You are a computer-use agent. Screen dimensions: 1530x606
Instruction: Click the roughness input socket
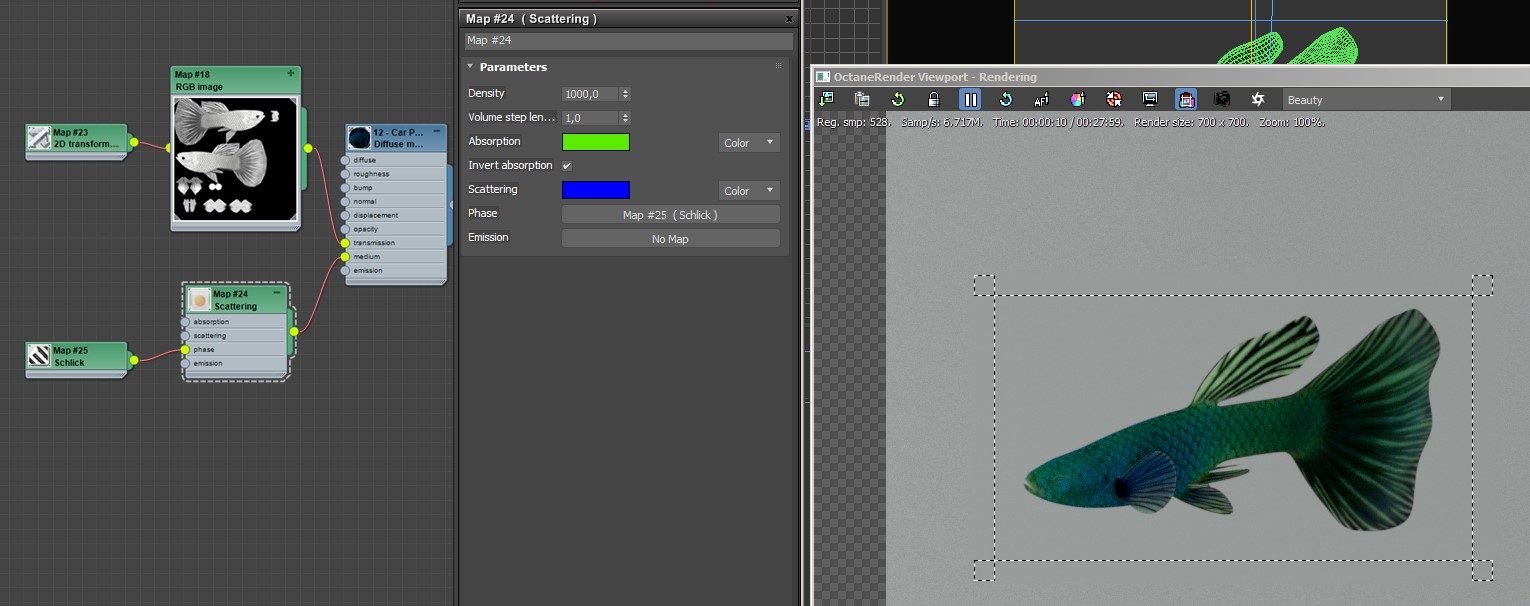[x=345, y=173]
